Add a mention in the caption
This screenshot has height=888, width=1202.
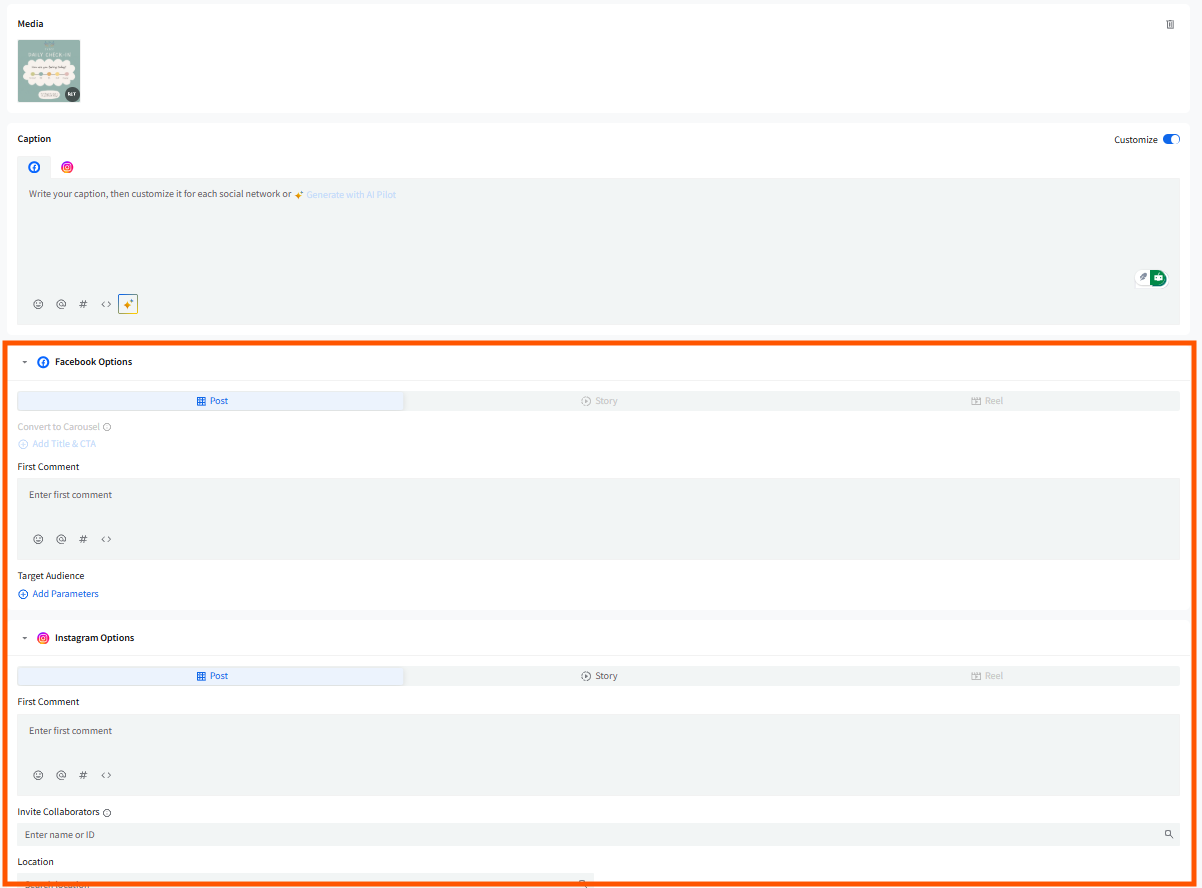click(x=61, y=304)
